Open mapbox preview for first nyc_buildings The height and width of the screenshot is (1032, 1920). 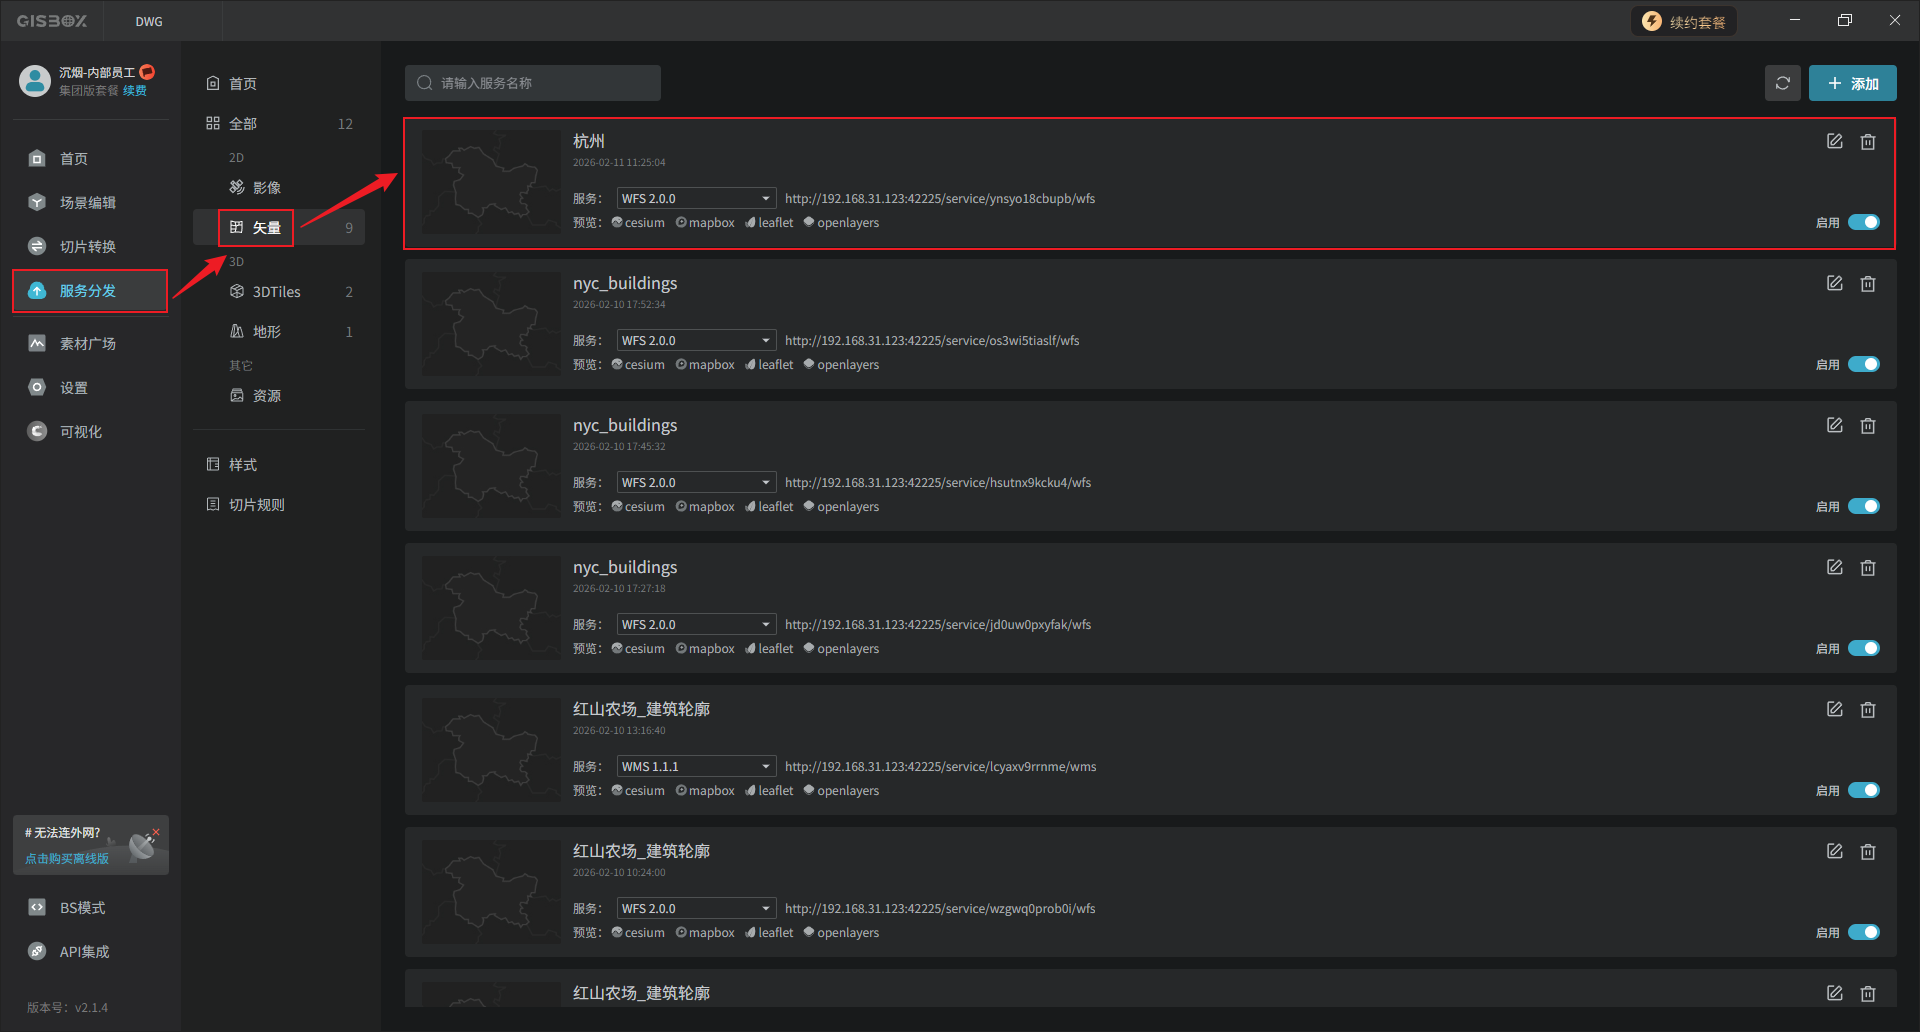click(x=705, y=365)
